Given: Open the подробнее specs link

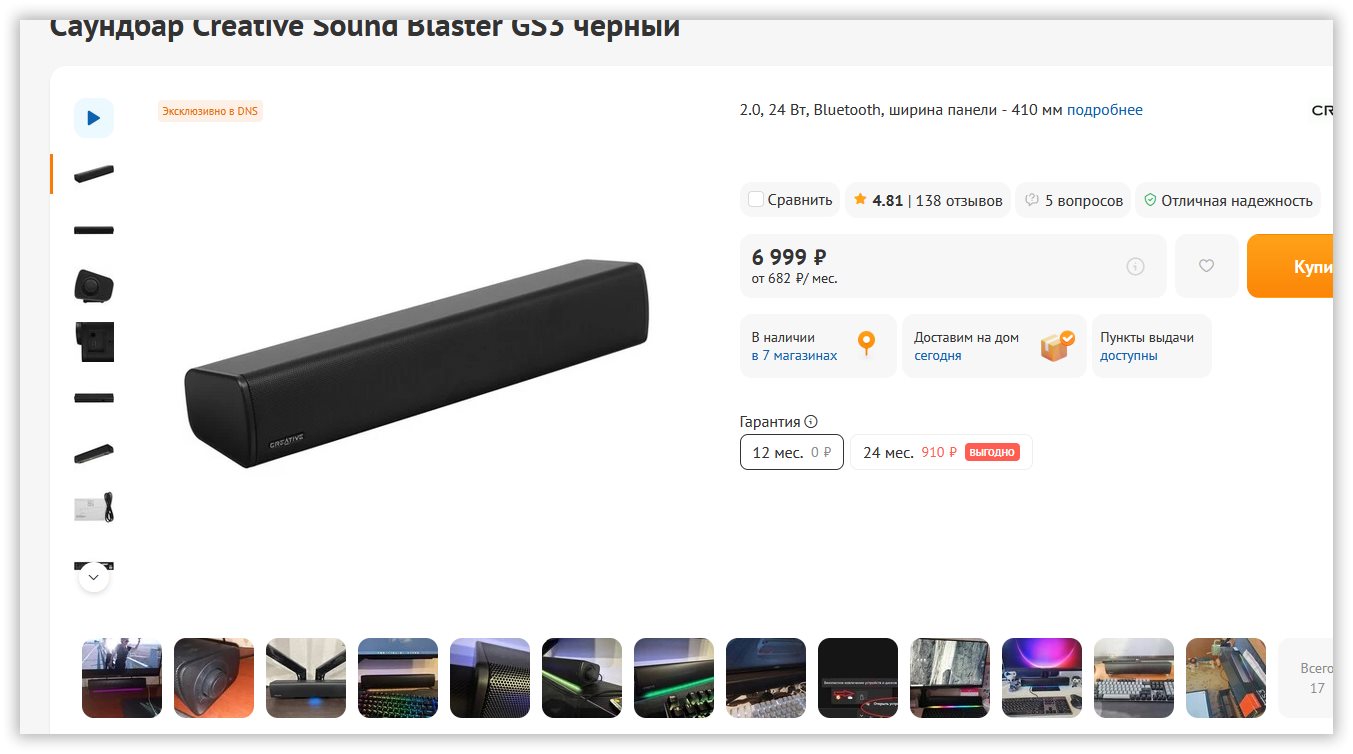Looking at the screenshot, I should click(1104, 110).
